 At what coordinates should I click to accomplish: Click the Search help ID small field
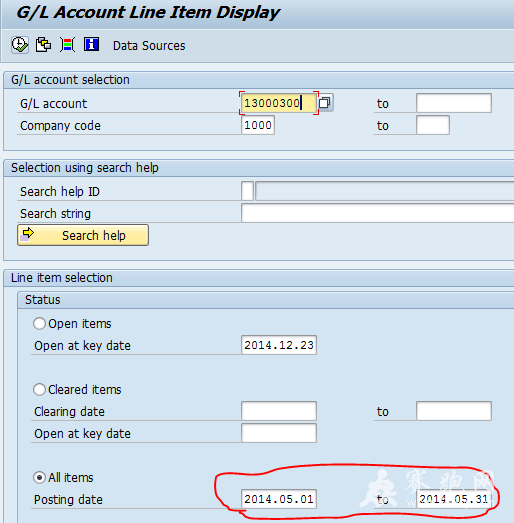(247, 191)
